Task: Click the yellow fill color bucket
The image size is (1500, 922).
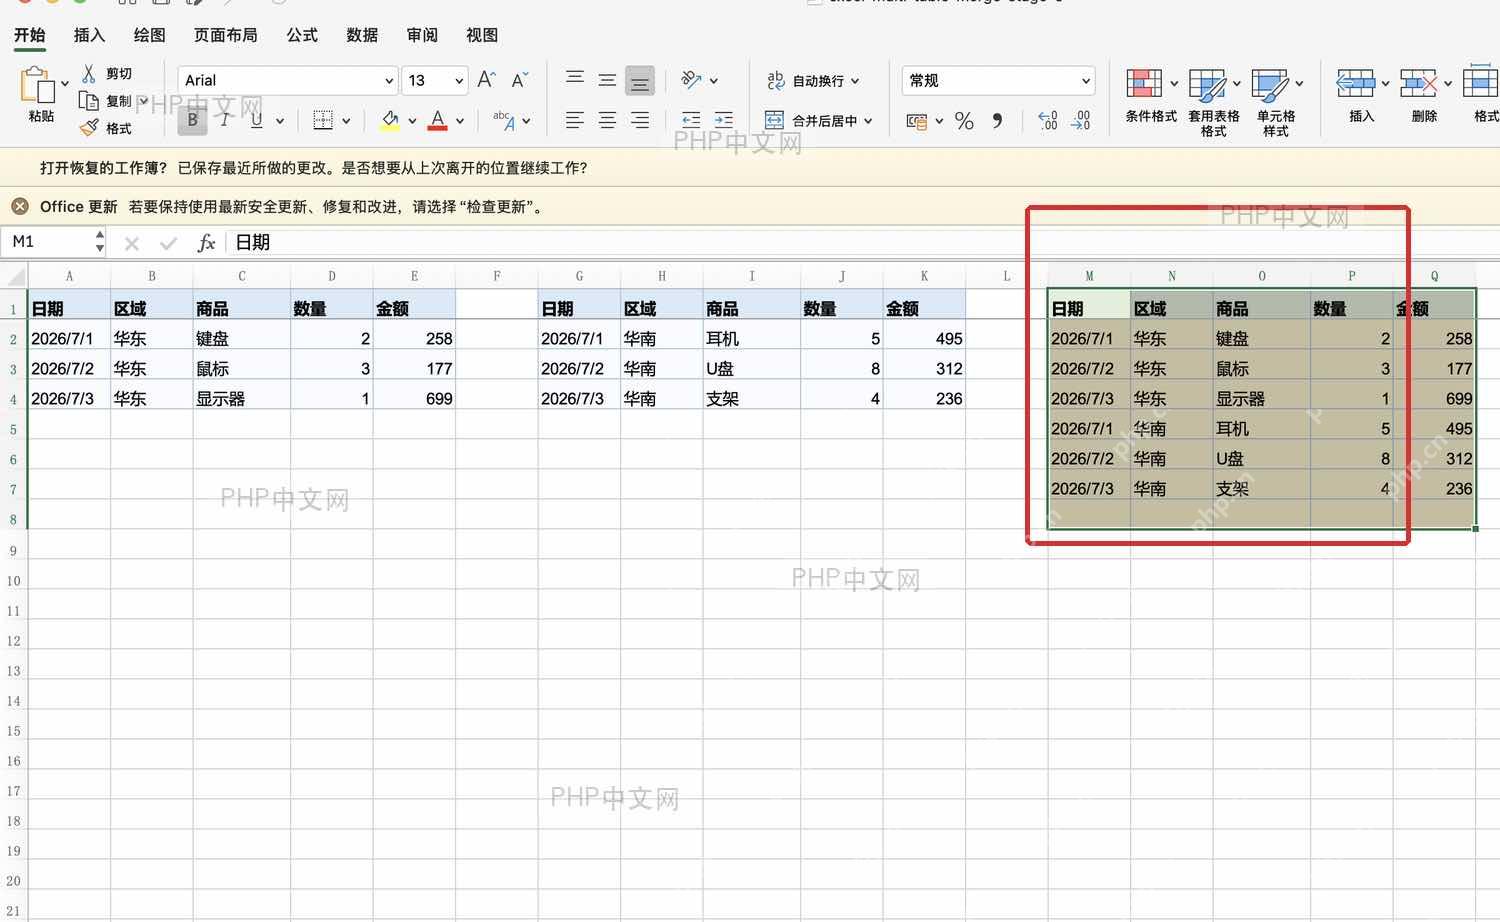Action: pos(390,121)
